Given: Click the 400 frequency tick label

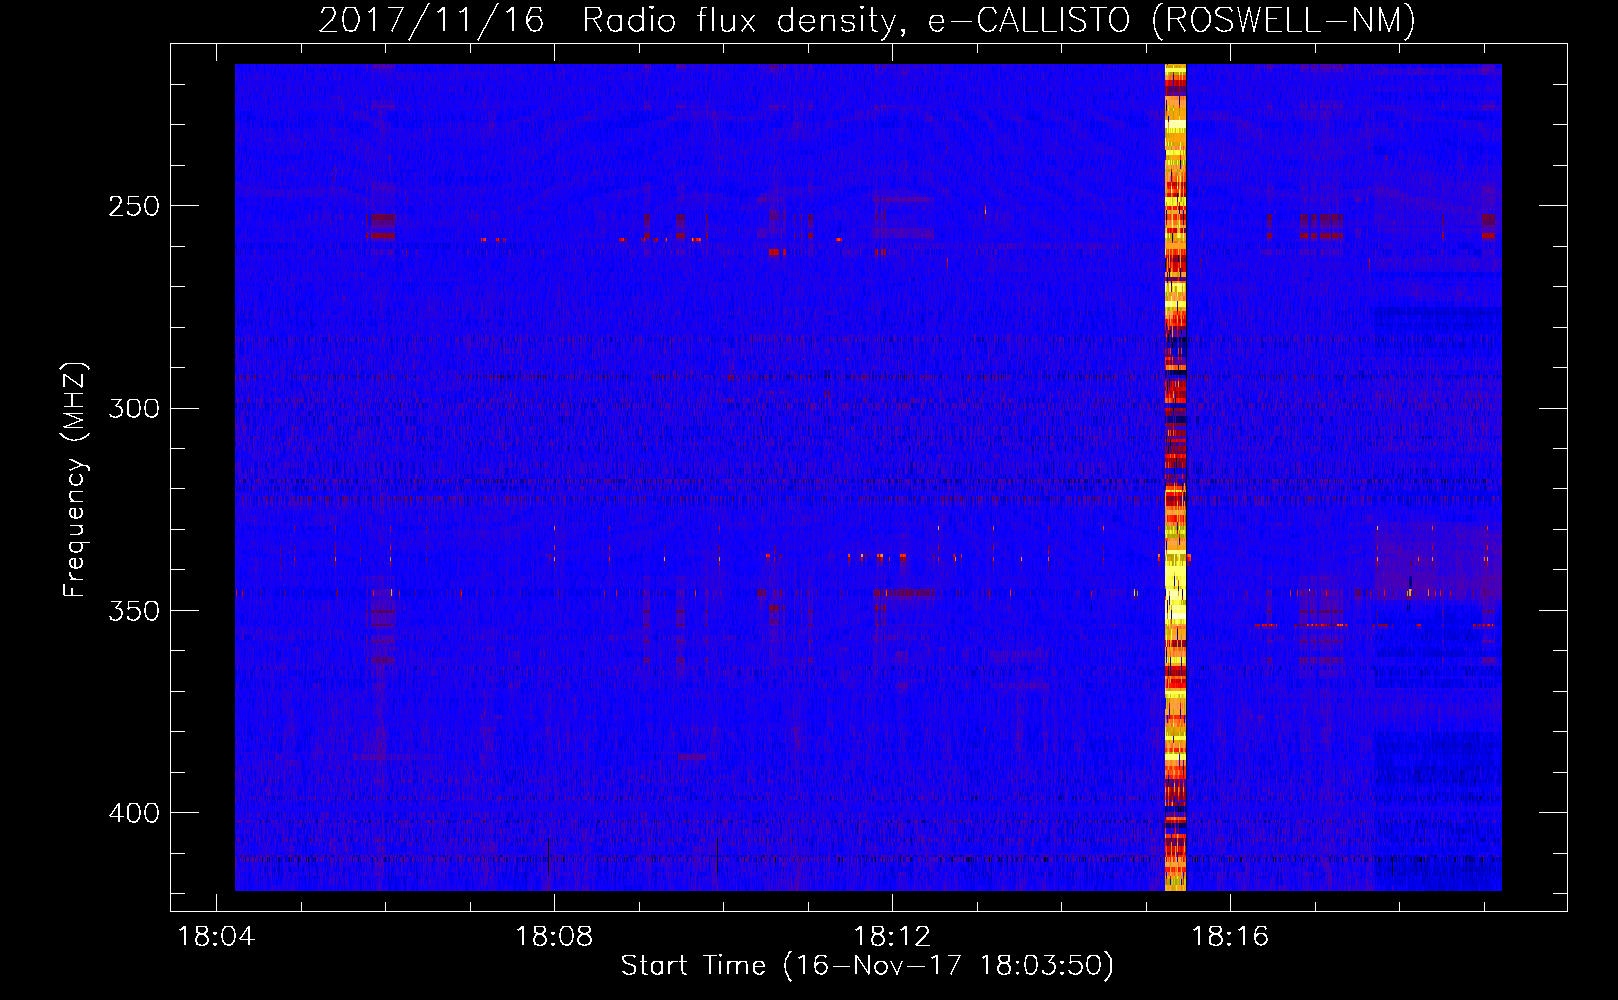Looking at the screenshot, I should [134, 813].
